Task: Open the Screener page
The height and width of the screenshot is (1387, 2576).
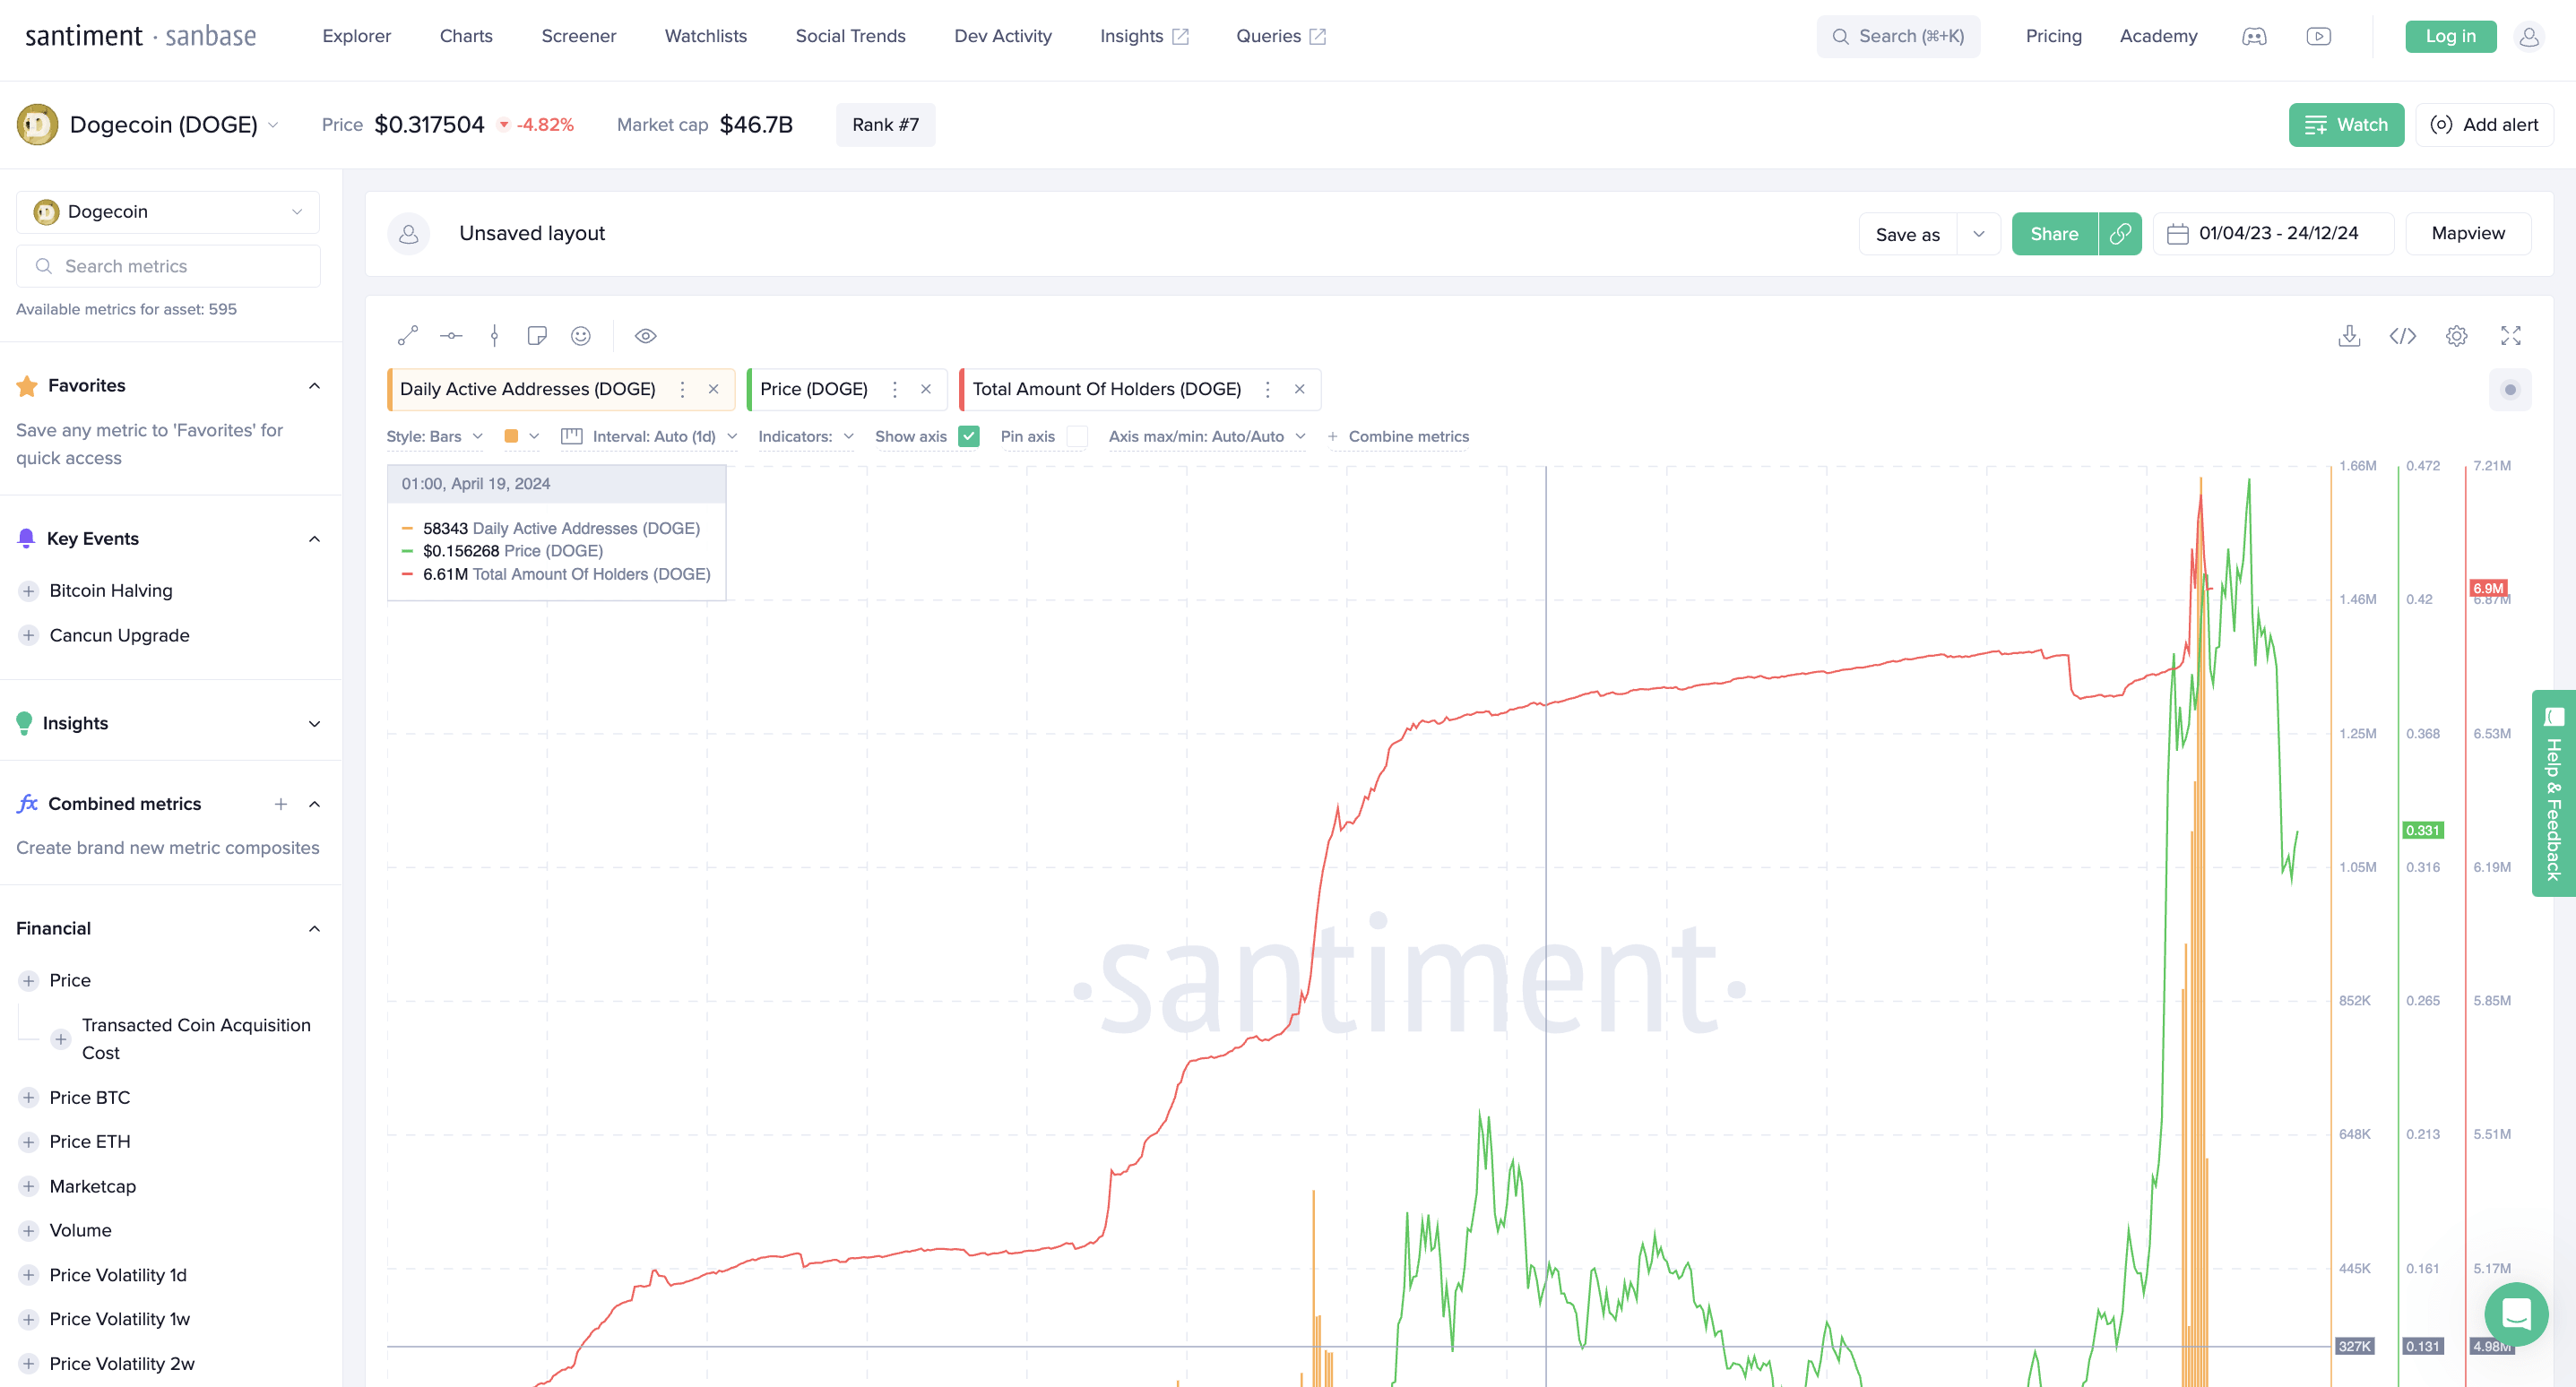Action: tap(579, 36)
